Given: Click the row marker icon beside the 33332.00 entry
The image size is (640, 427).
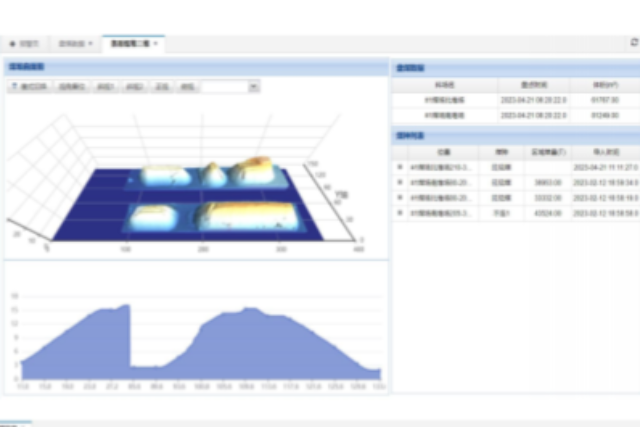Looking at the screenshot, I should (x=400, y=198).
